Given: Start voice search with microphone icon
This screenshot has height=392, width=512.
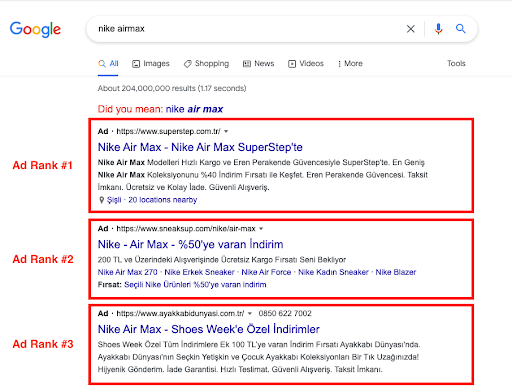Looking at the screenshot, I should click(438, 29).
